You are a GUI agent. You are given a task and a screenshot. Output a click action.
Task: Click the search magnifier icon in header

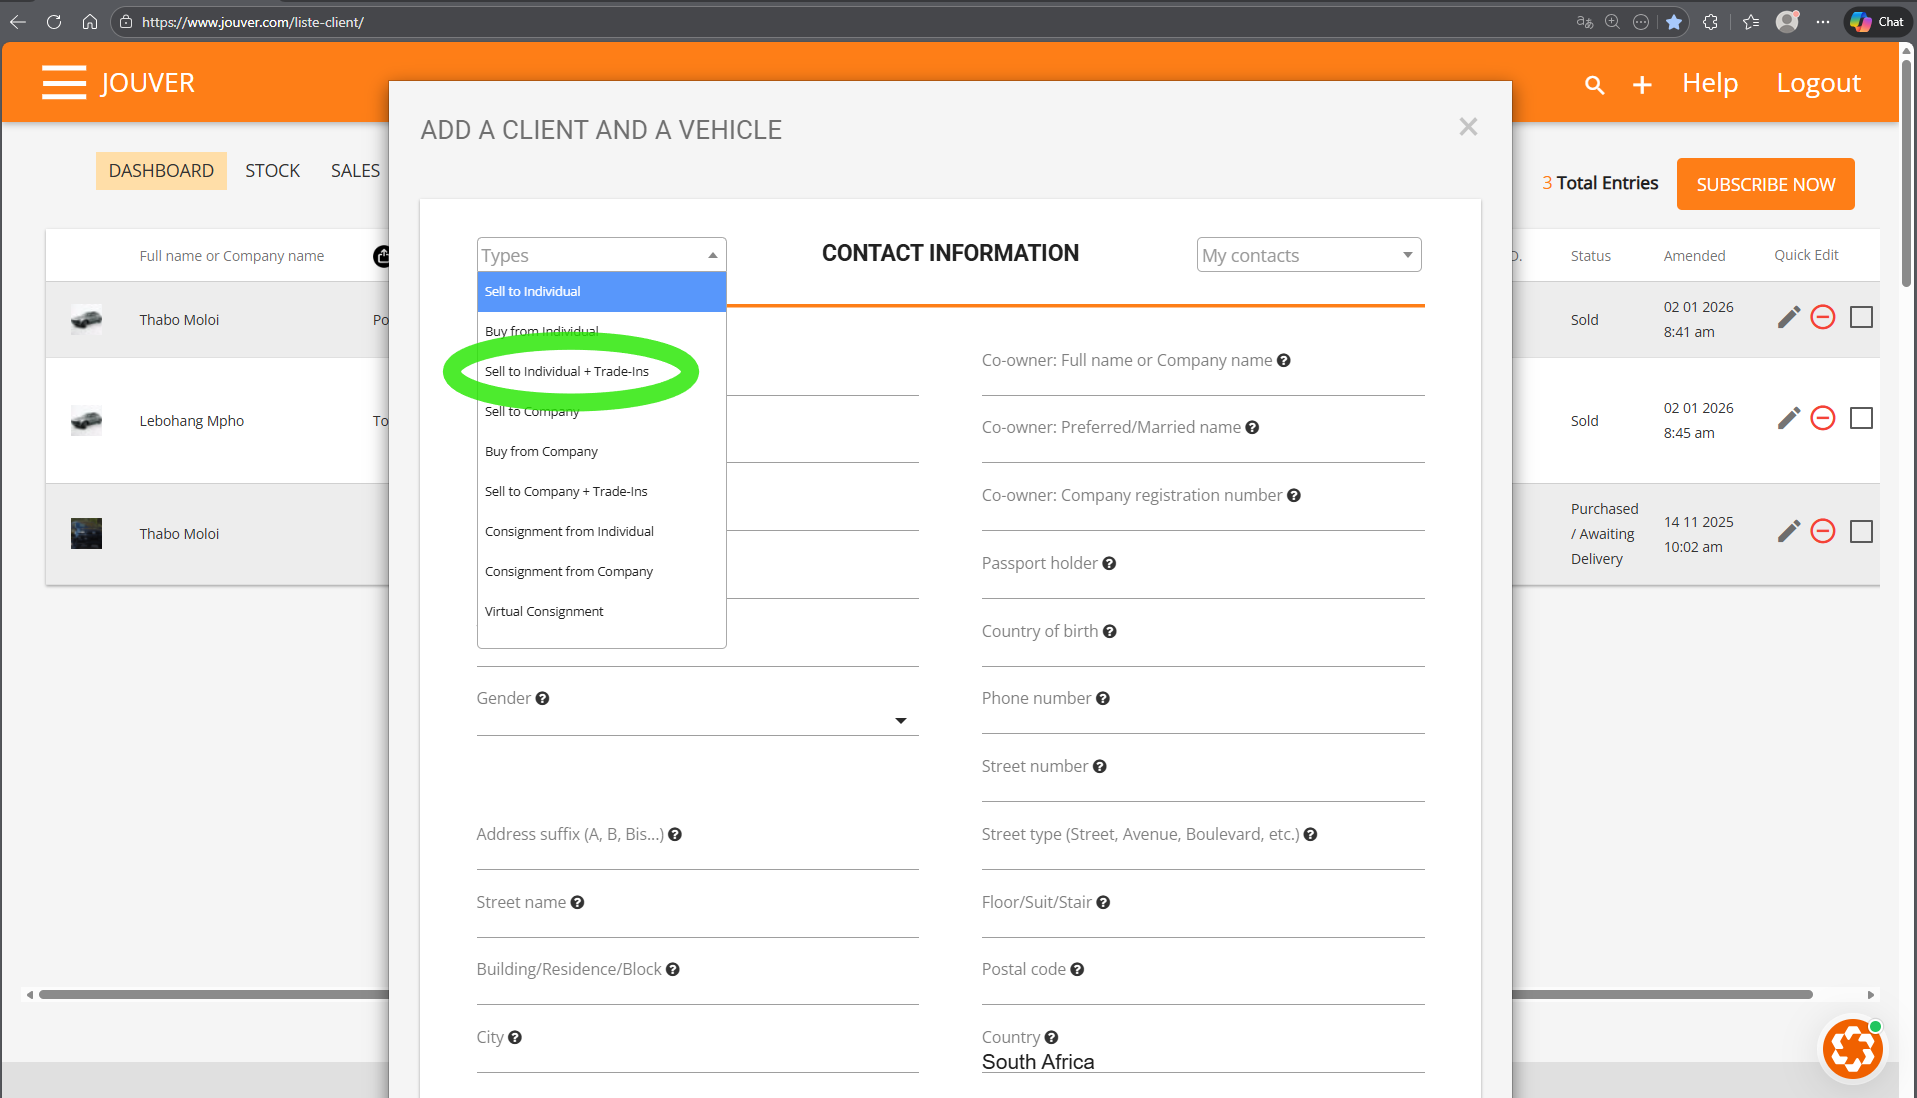coord(1594,85)
